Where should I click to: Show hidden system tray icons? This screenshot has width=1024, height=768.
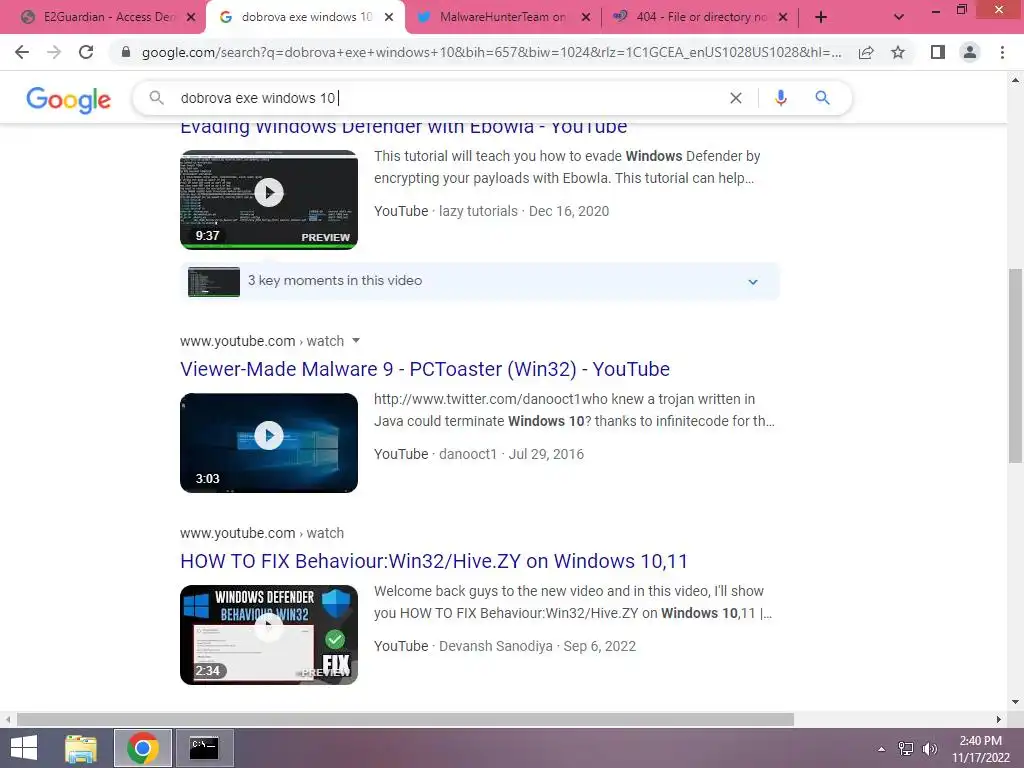881,749
